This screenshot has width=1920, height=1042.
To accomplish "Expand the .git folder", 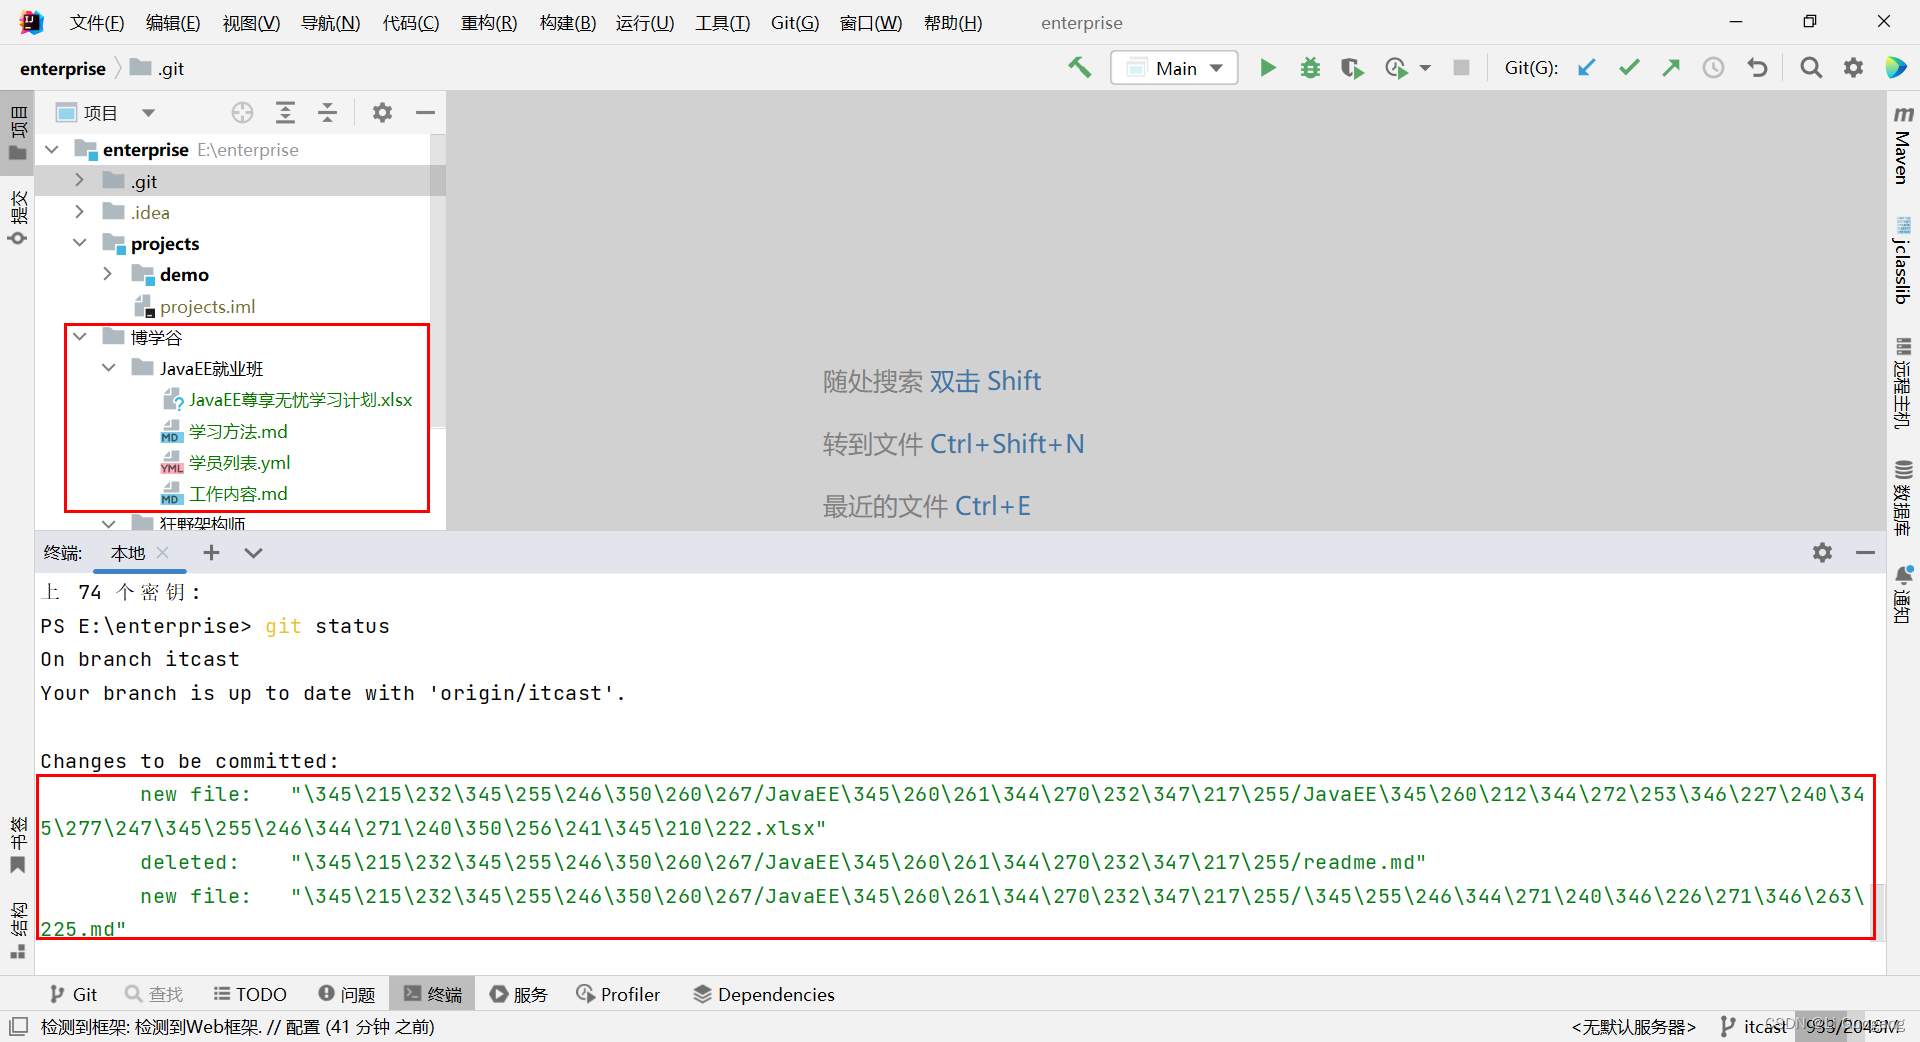I will [x=80, y=180].
